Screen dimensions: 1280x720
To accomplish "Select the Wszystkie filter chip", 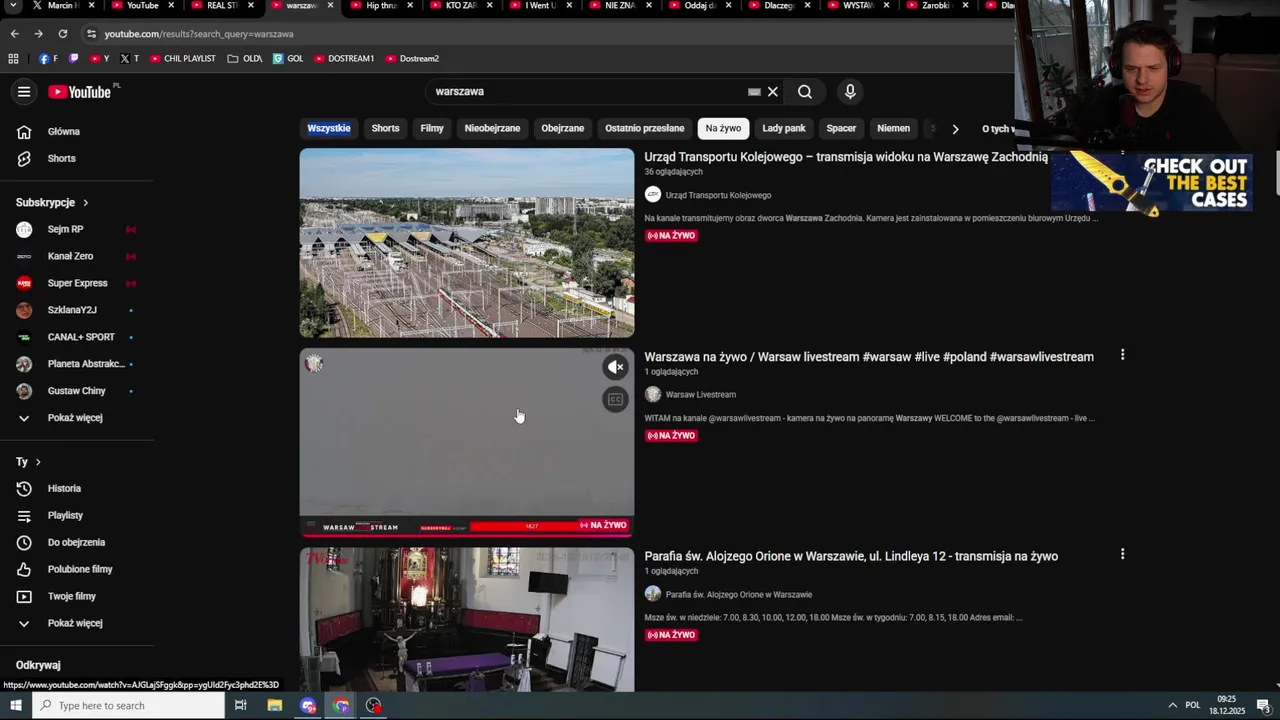I will [329, 129].
